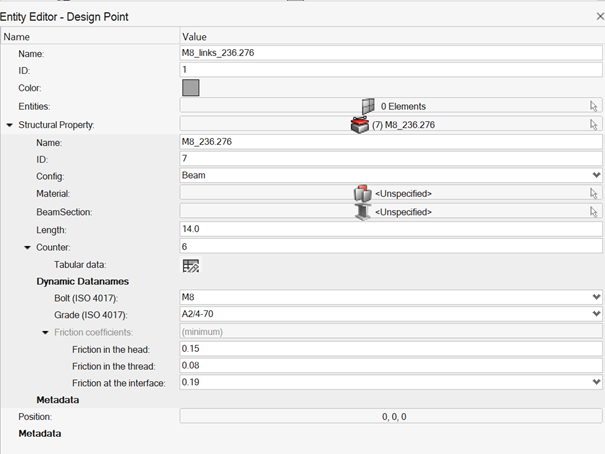Click the picker arrow in Structural Property row
The width and height of the screenshot is (605, 454).
tap(594, 125)
